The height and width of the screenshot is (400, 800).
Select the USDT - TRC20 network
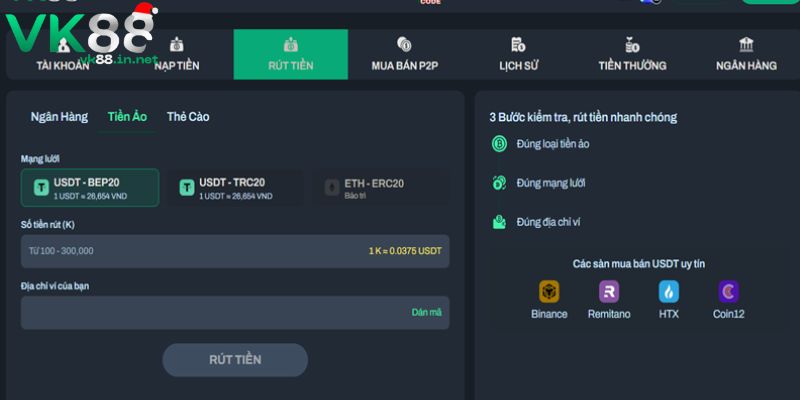pyautogui.click(x=235, y=187)
